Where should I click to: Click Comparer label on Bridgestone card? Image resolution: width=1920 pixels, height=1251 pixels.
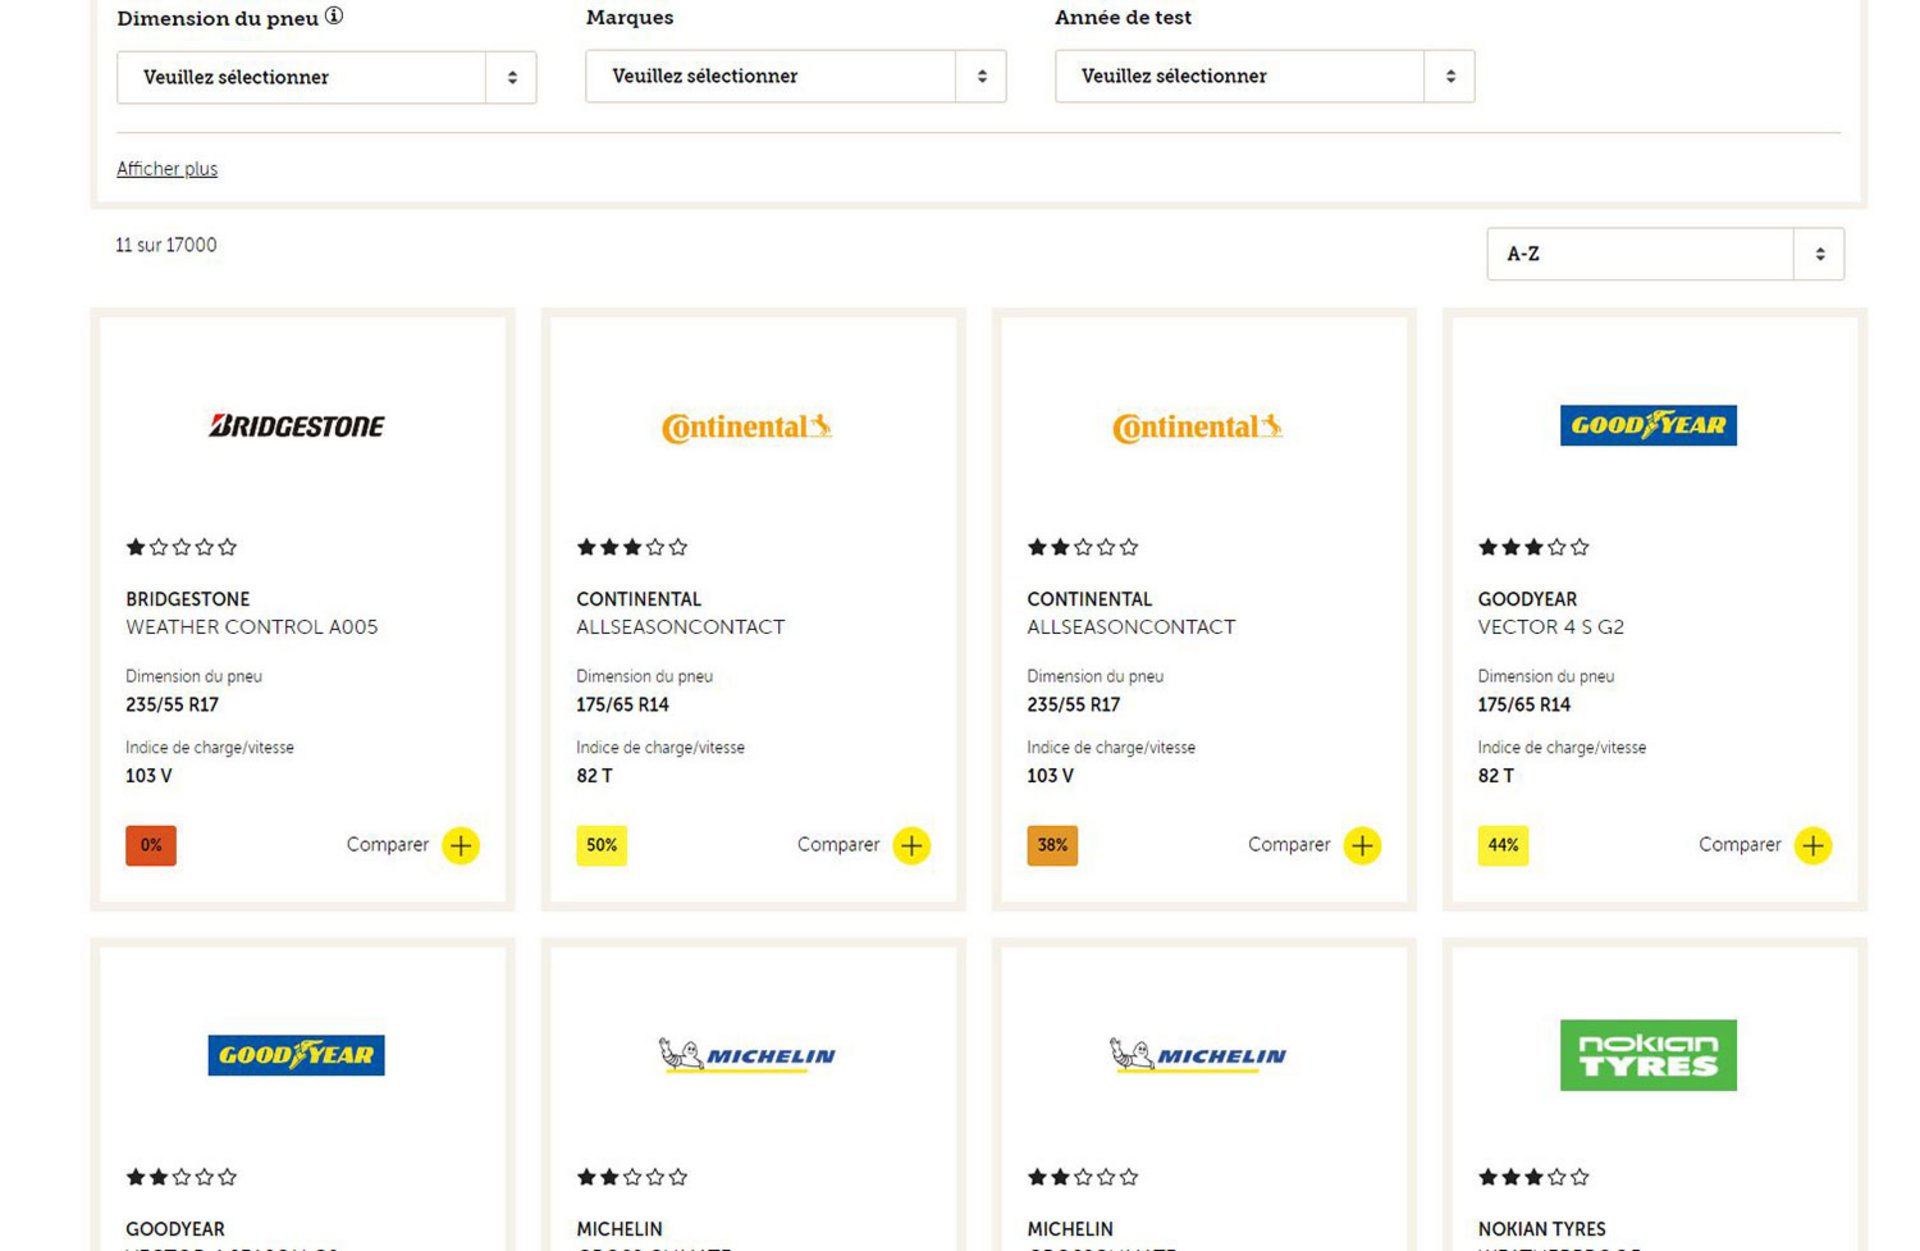coord(387,845)
